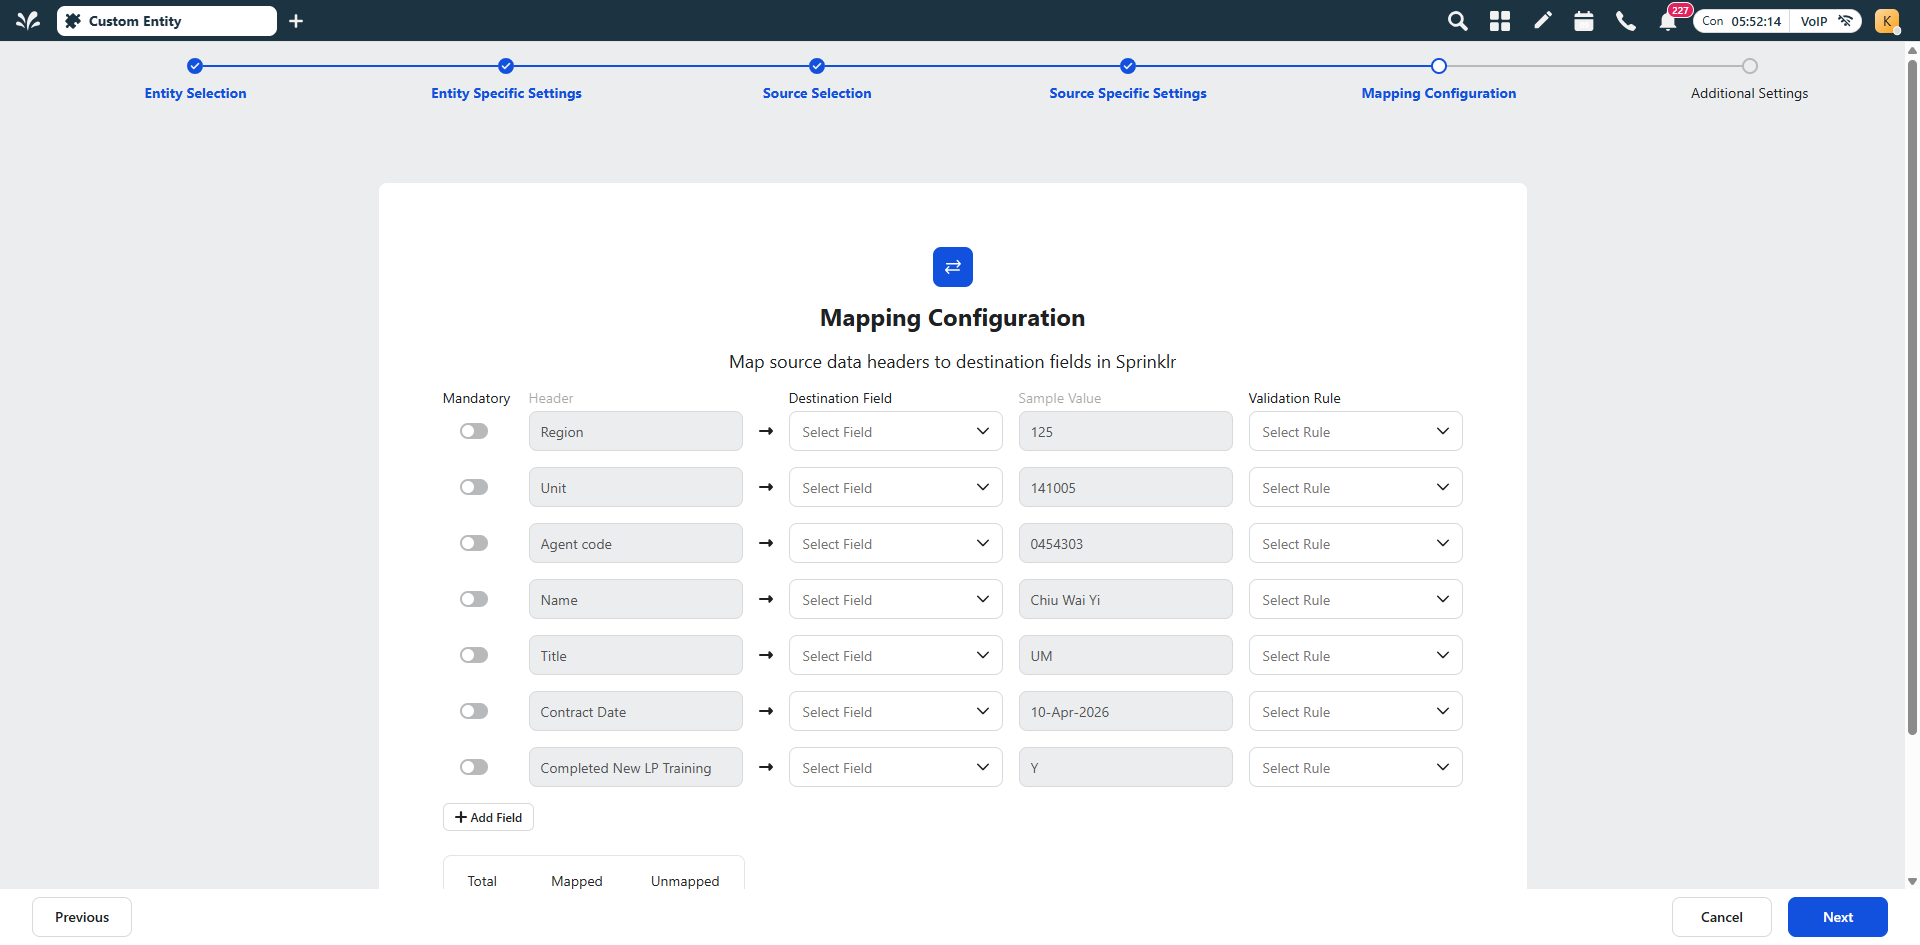Click the pencil edit icon

click(1543, 21)
